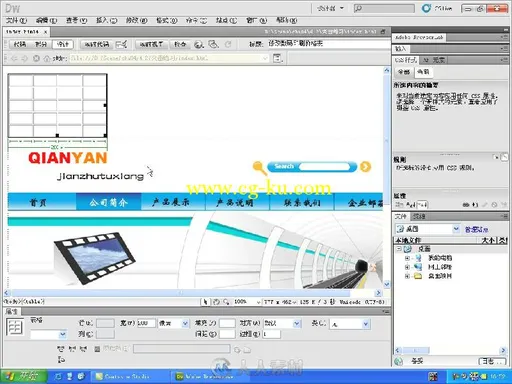The height and width of the screenshot is (384, 512).
Task: Select 当前 (Current) mode in CSS panel
Action: pos(423,72)
